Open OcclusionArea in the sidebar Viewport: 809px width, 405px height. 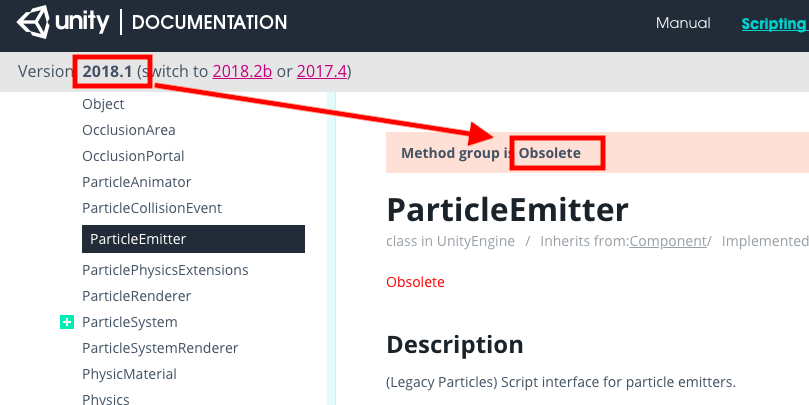point(128,130)
